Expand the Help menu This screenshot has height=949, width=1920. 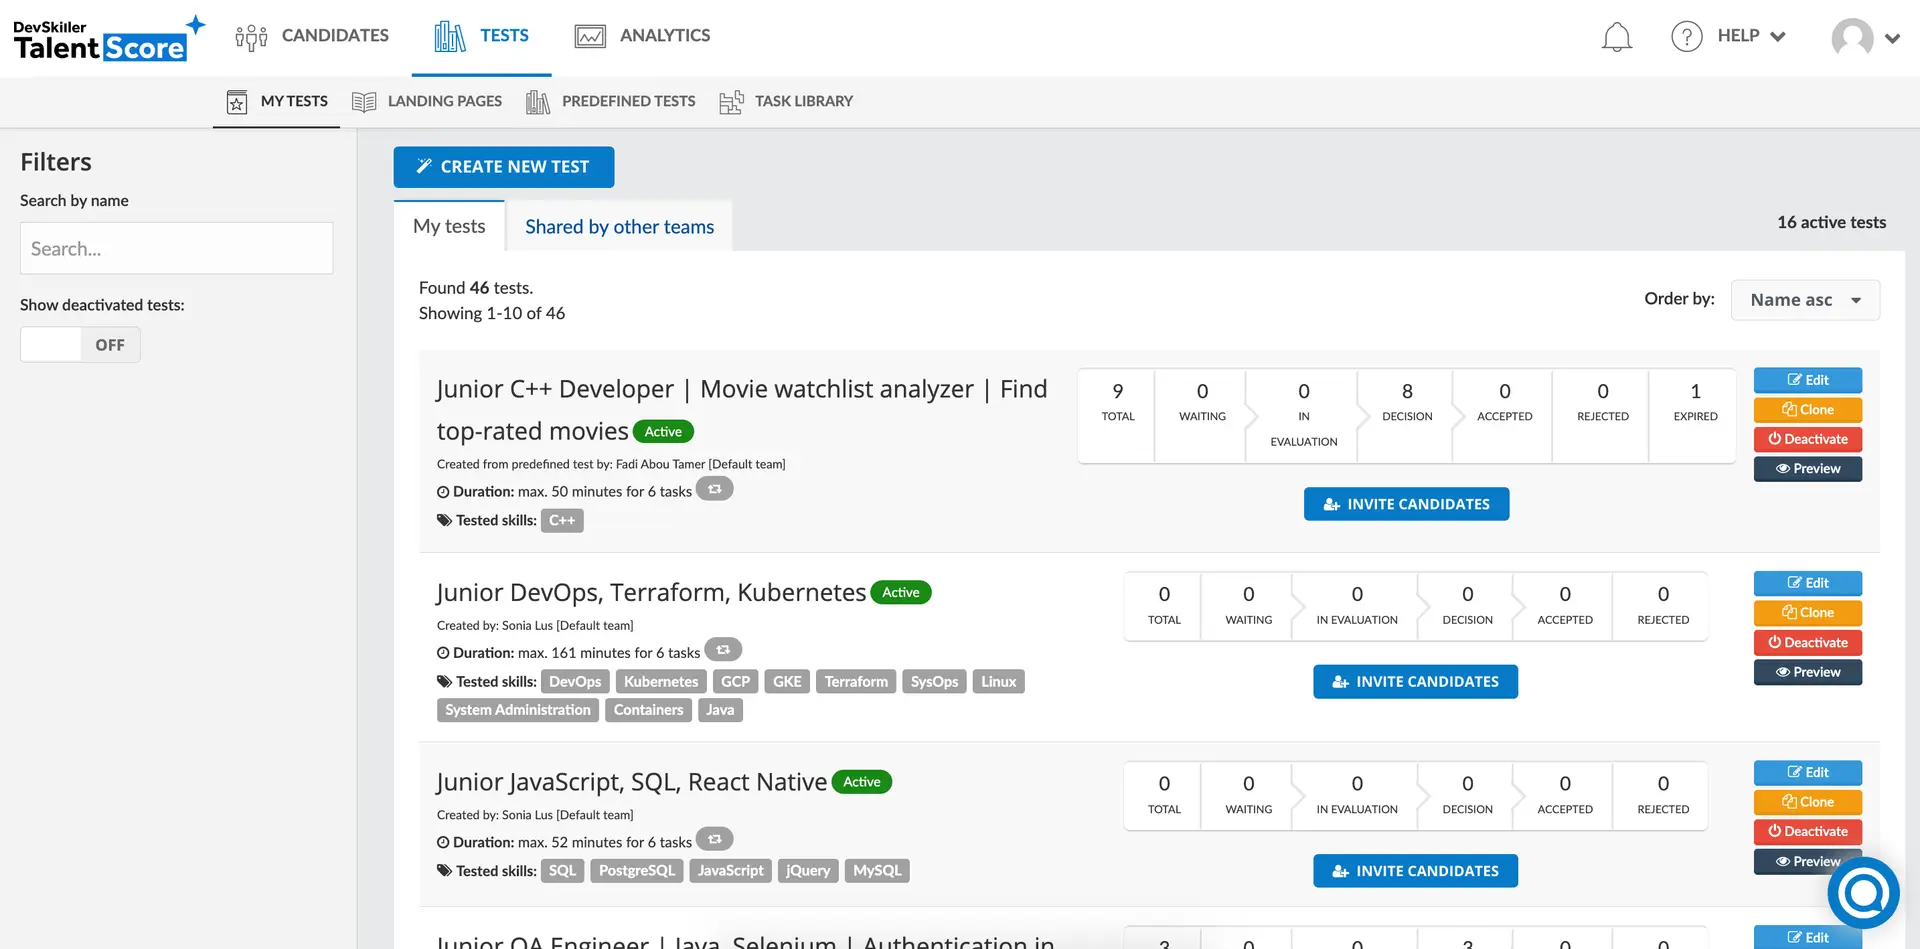tap(1750, 36)
